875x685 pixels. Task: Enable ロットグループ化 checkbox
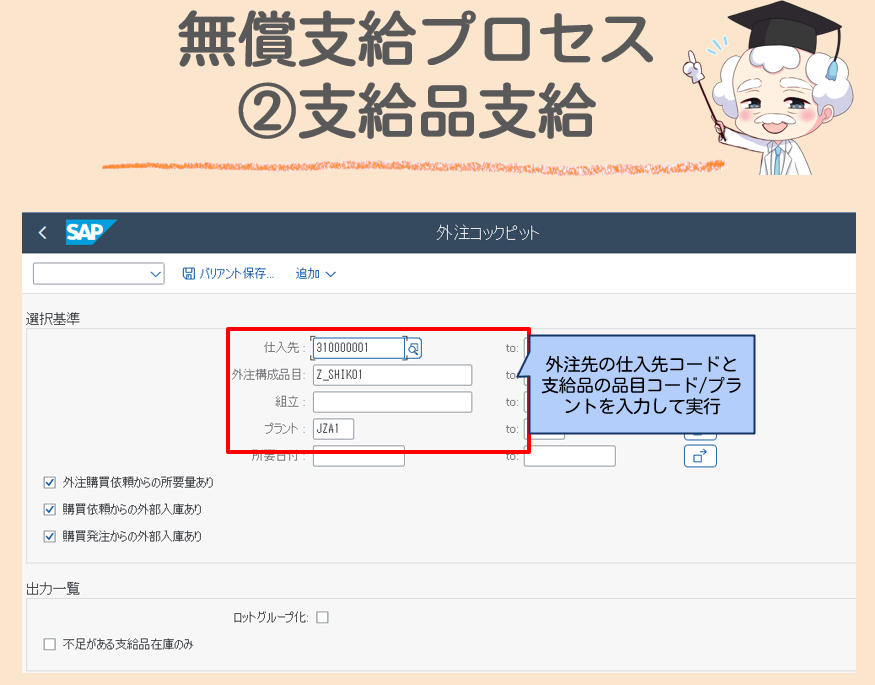click(322, 617)
